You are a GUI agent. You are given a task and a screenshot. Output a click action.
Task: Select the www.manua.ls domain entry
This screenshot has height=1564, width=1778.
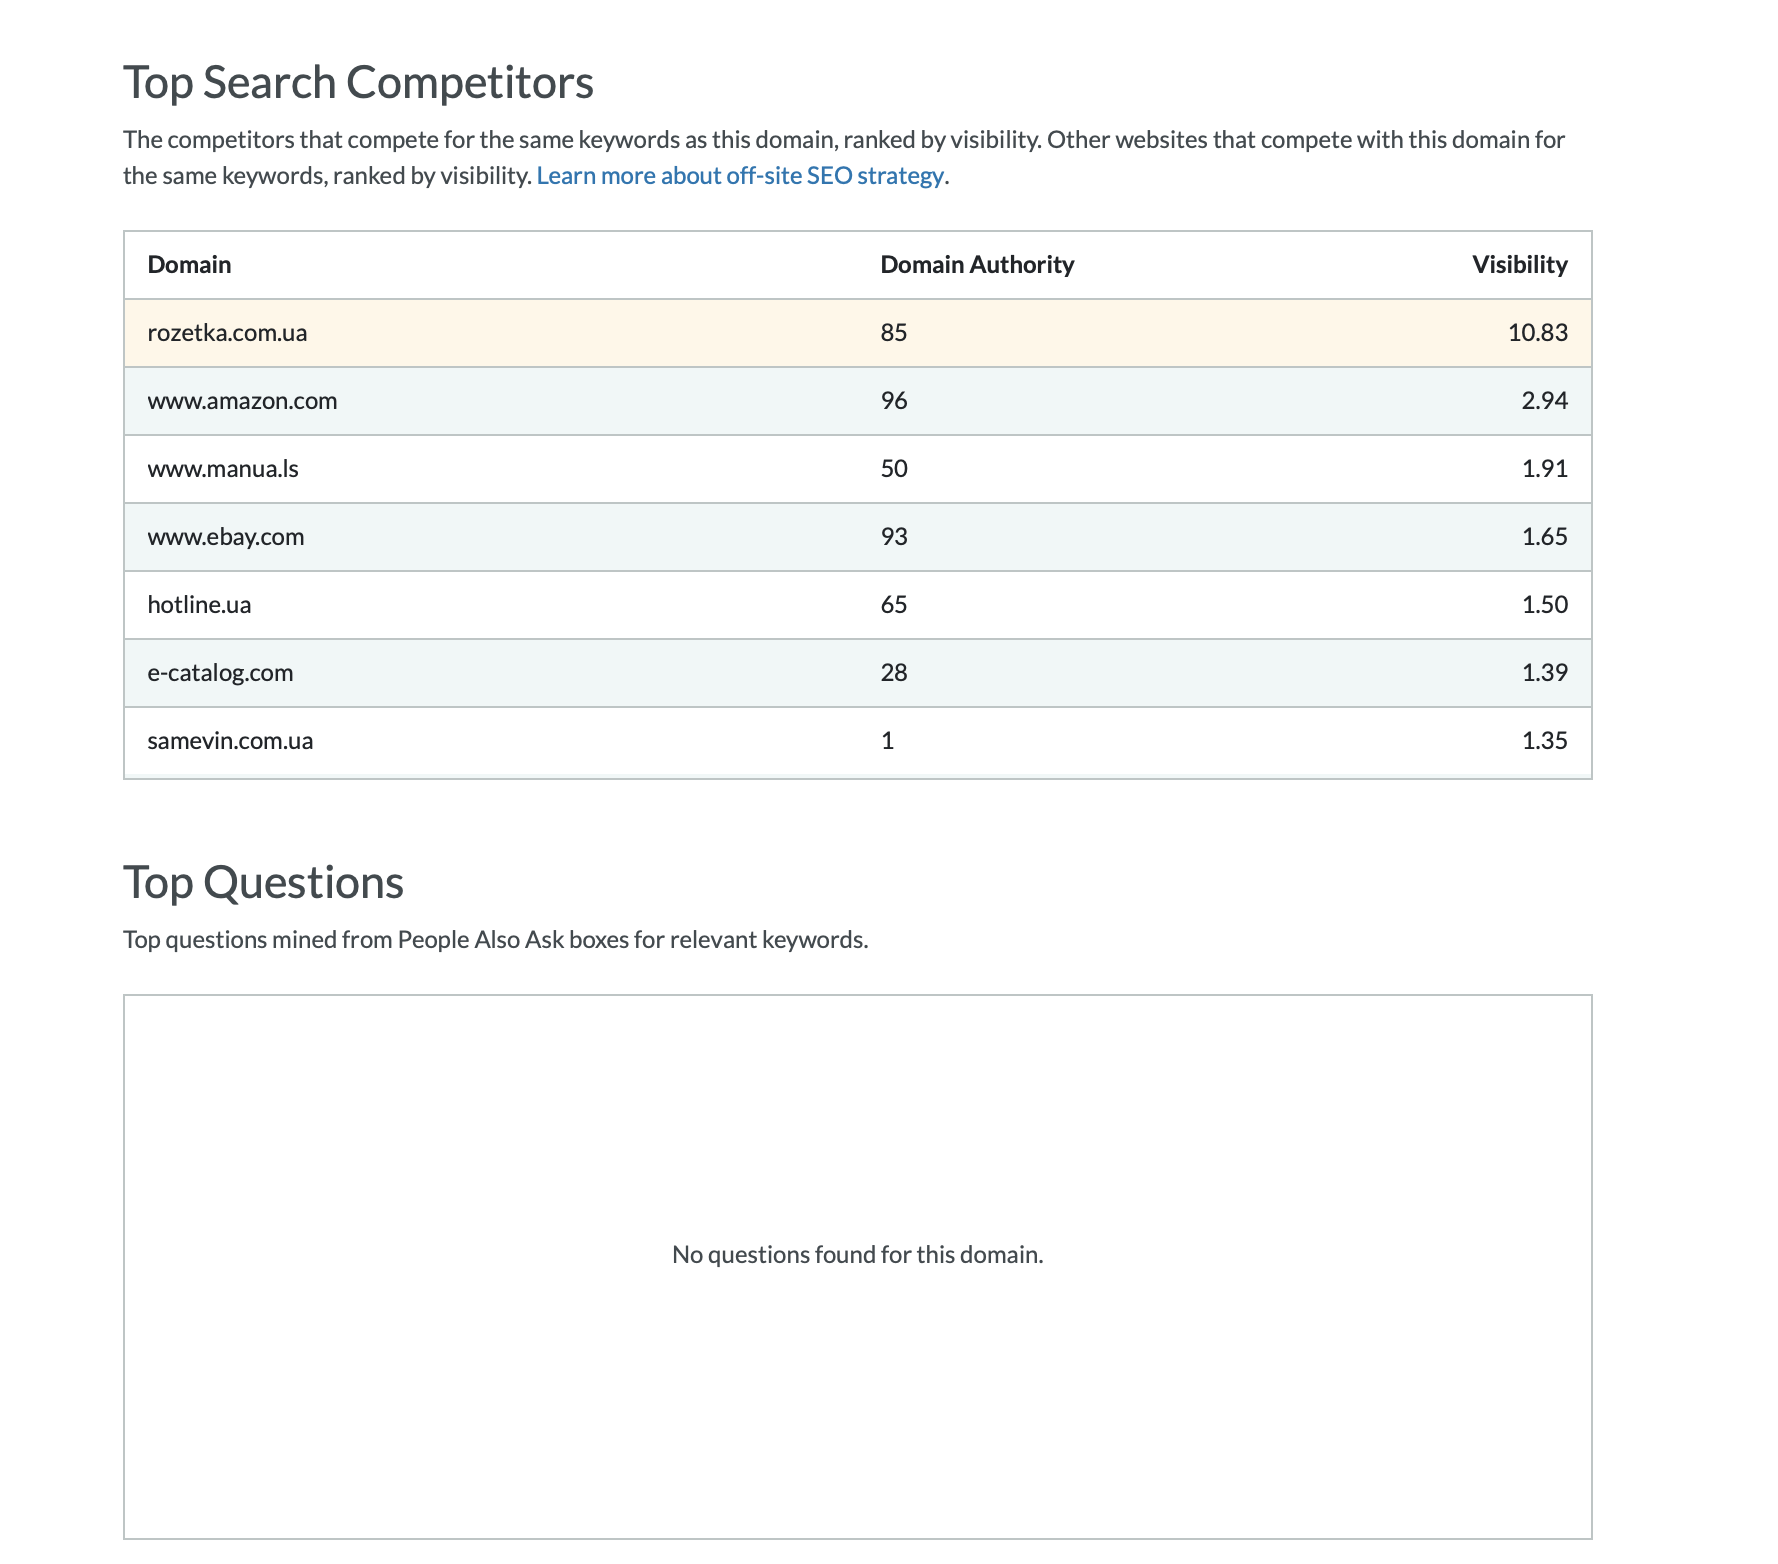pos(223,469)
